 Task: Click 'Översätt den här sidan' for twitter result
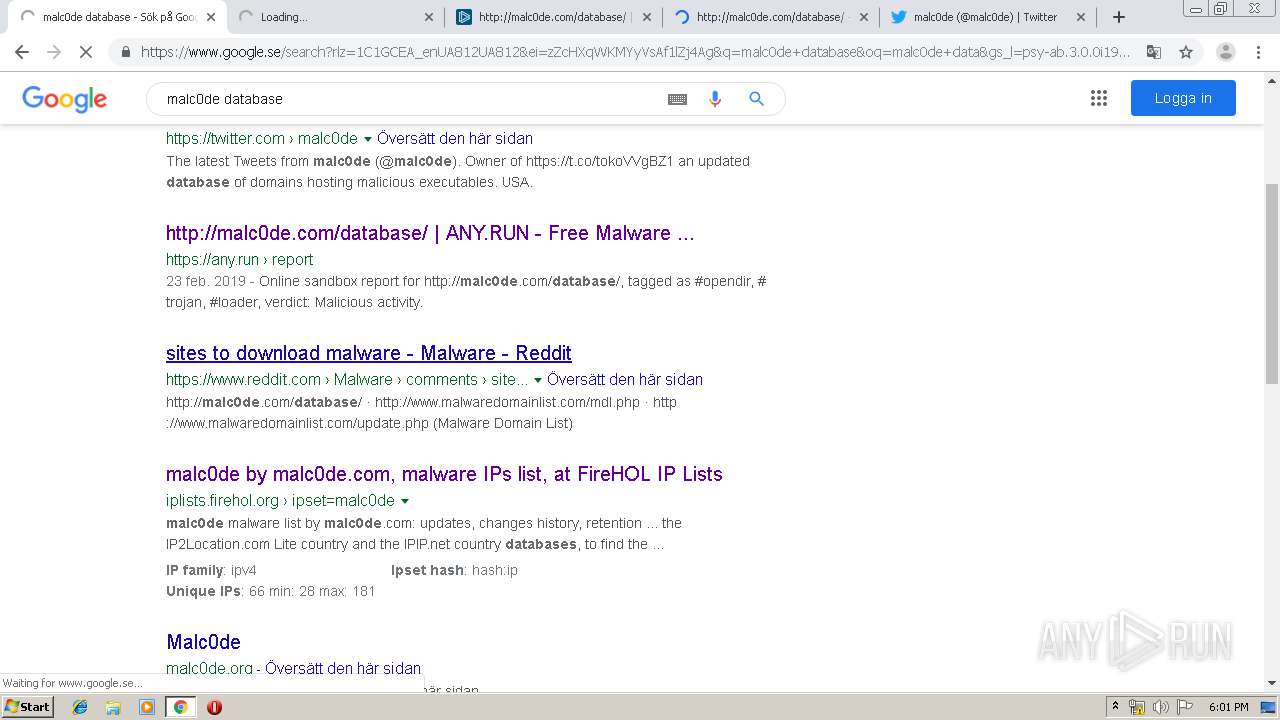coord(455,139)
